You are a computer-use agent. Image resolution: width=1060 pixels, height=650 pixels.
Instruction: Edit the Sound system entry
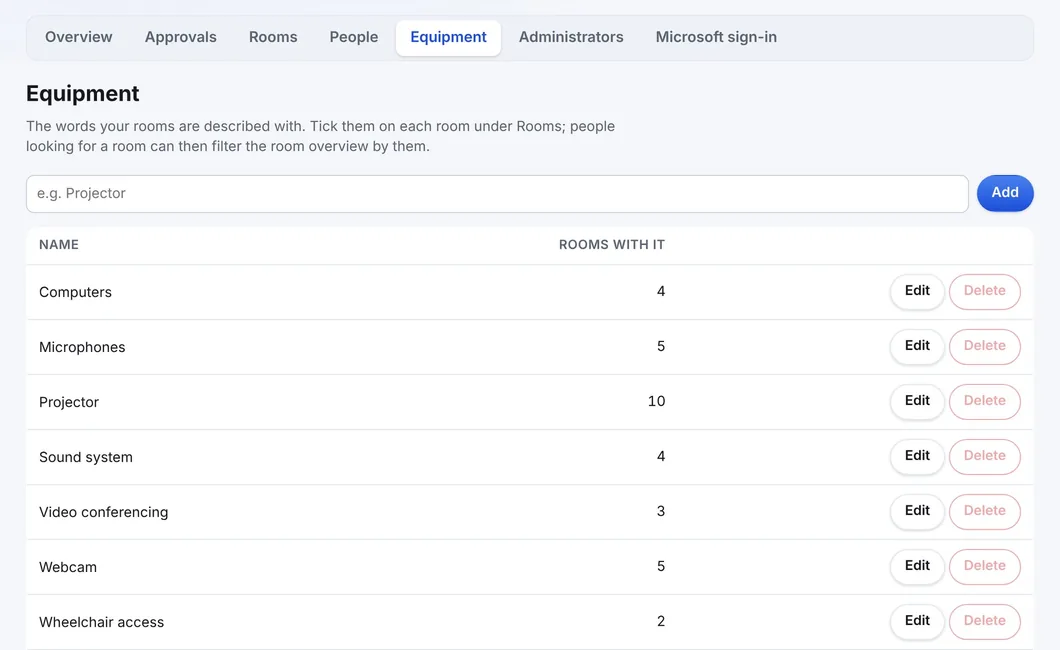[917, 456]
